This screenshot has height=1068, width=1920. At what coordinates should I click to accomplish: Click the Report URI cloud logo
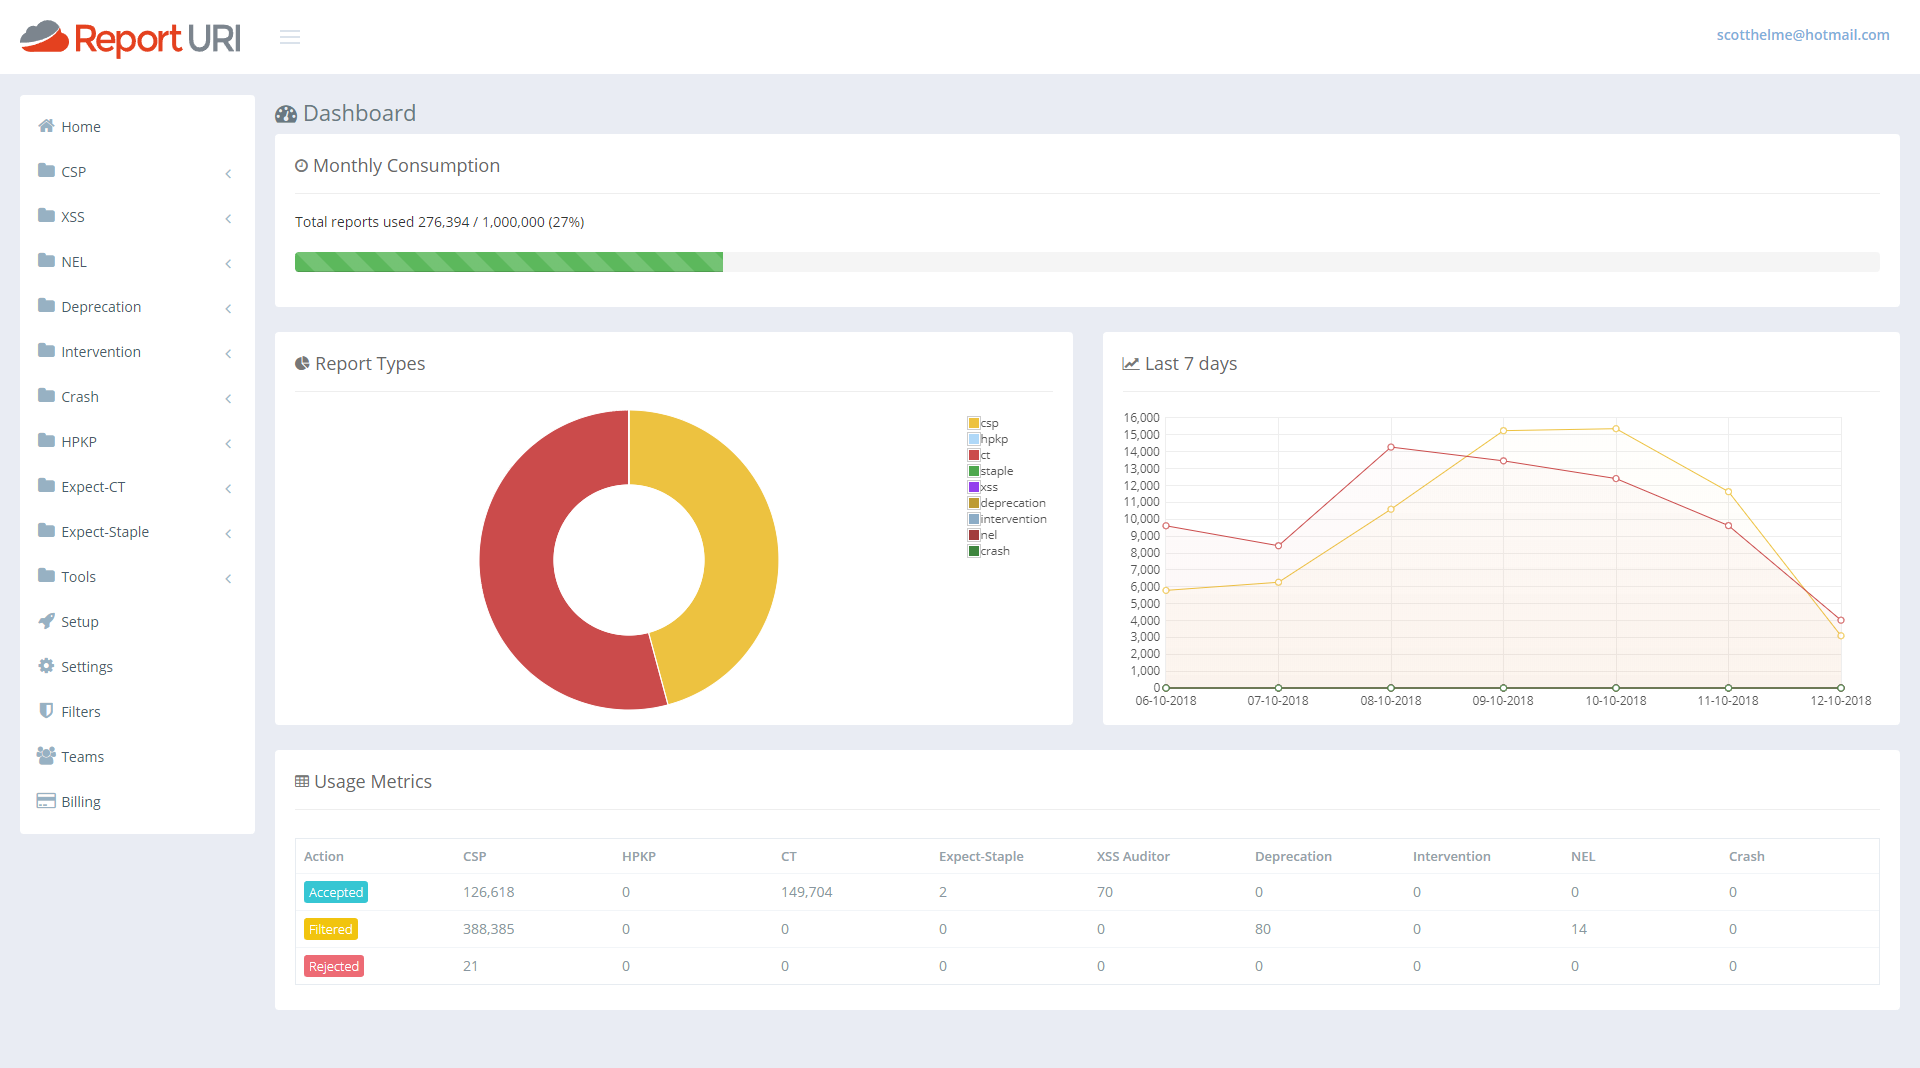coord(45,37)
